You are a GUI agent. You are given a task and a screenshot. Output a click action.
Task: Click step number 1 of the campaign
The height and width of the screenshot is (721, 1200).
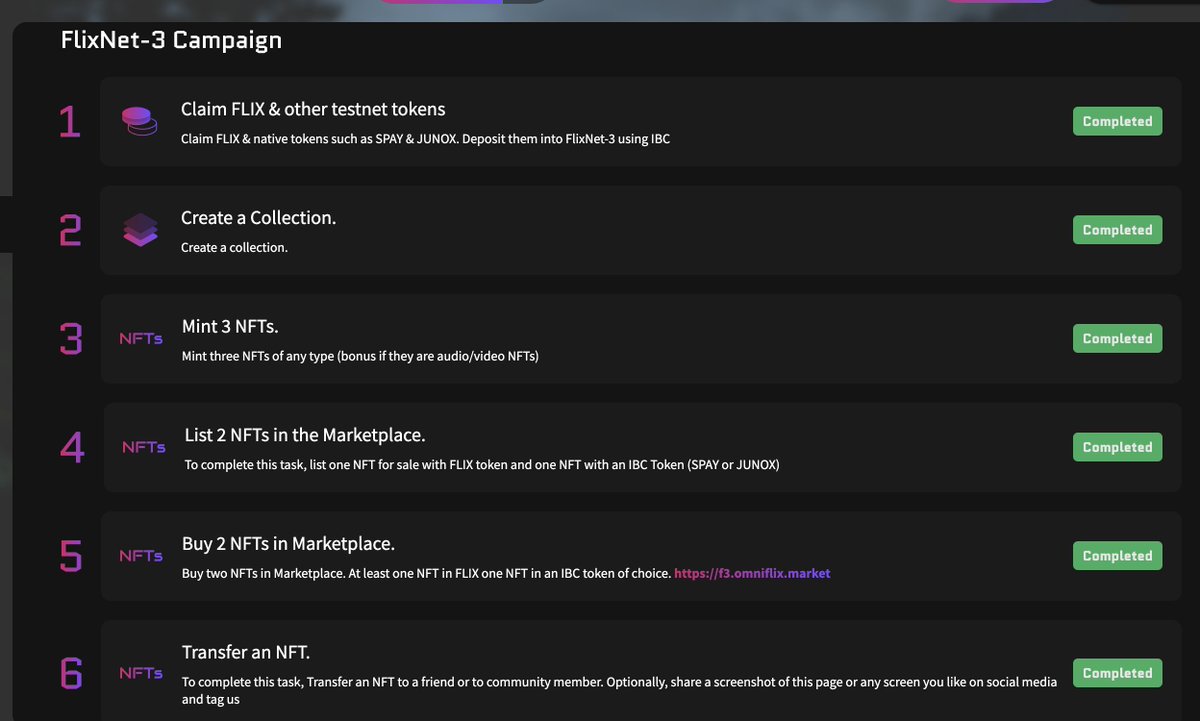[x=69, y=122]
